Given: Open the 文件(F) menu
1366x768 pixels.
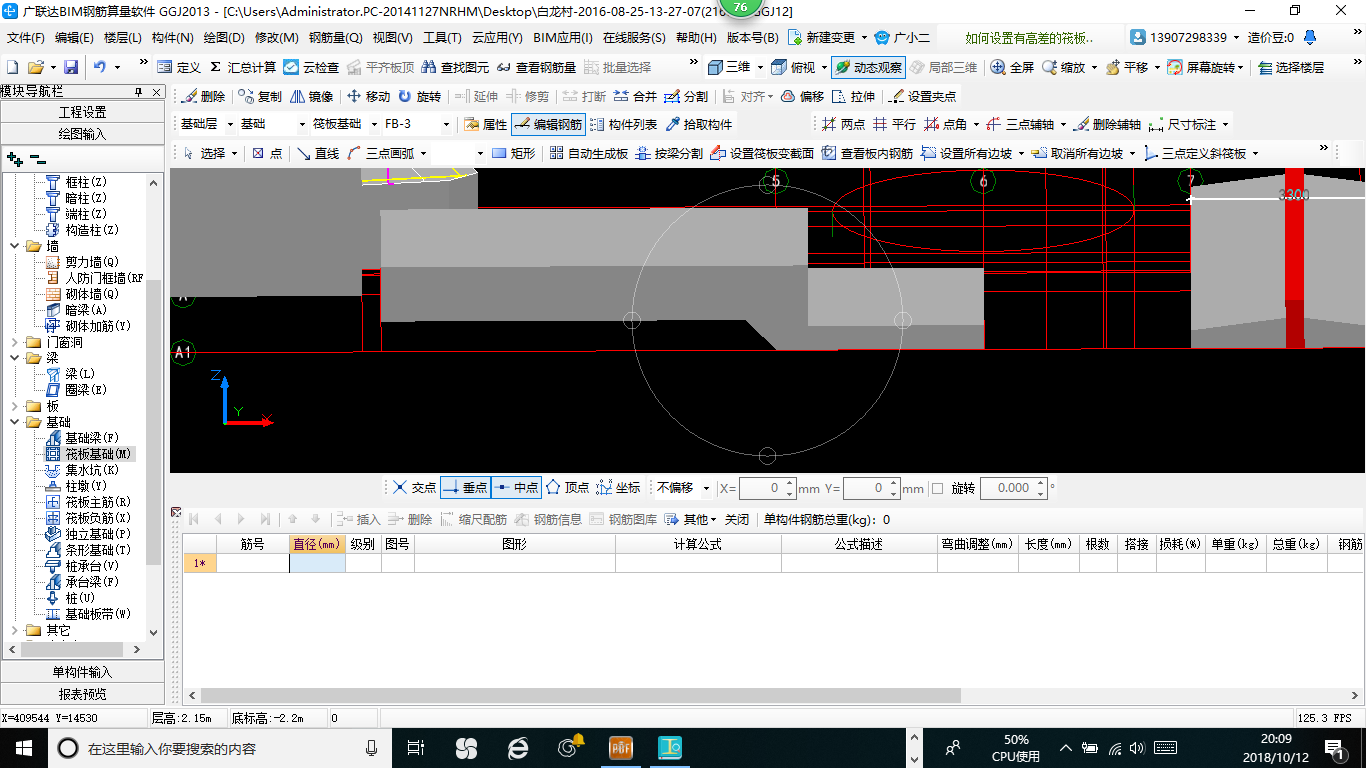Looking at the screenshot, I should 26,38.
